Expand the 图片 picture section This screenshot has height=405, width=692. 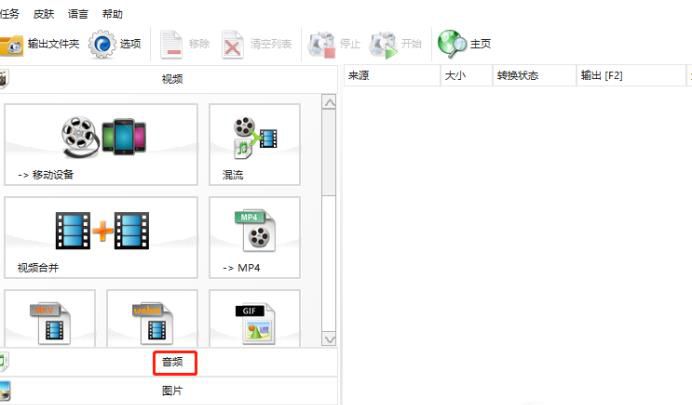(x=172, y=391)
